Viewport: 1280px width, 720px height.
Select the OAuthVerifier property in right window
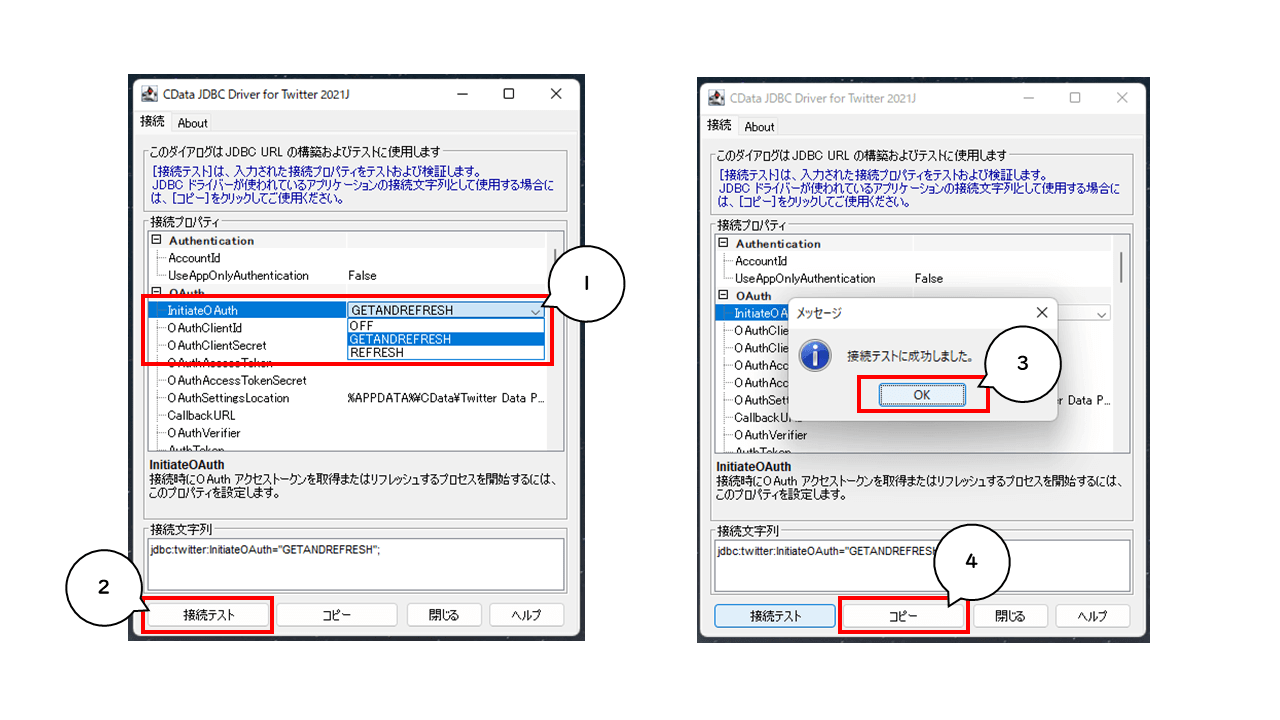[771, 435]
